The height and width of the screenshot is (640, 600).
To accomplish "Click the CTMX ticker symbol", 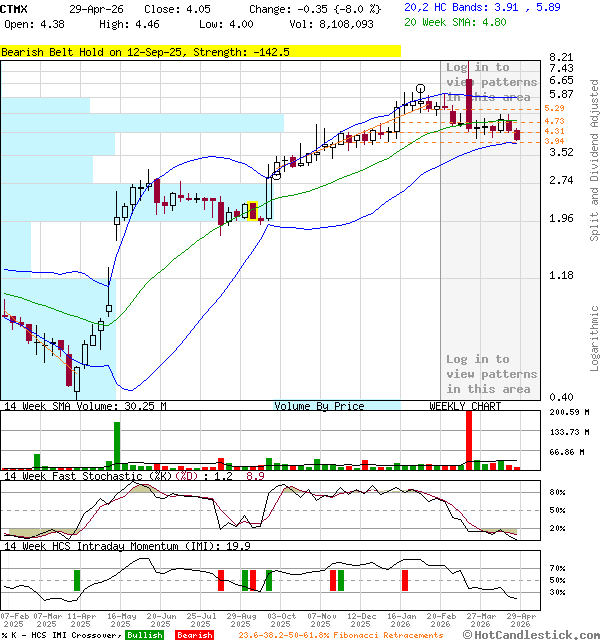I will (x=14, y=8).
